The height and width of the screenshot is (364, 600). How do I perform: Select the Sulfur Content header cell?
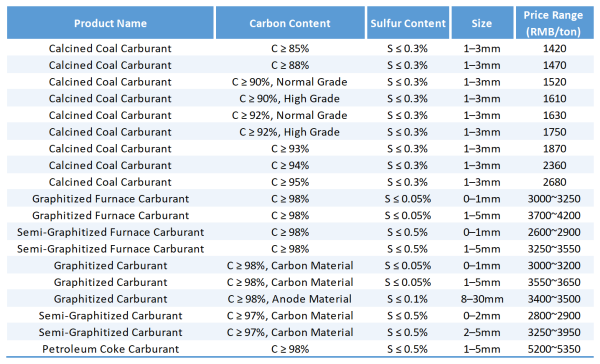click(x=408, y=23)
